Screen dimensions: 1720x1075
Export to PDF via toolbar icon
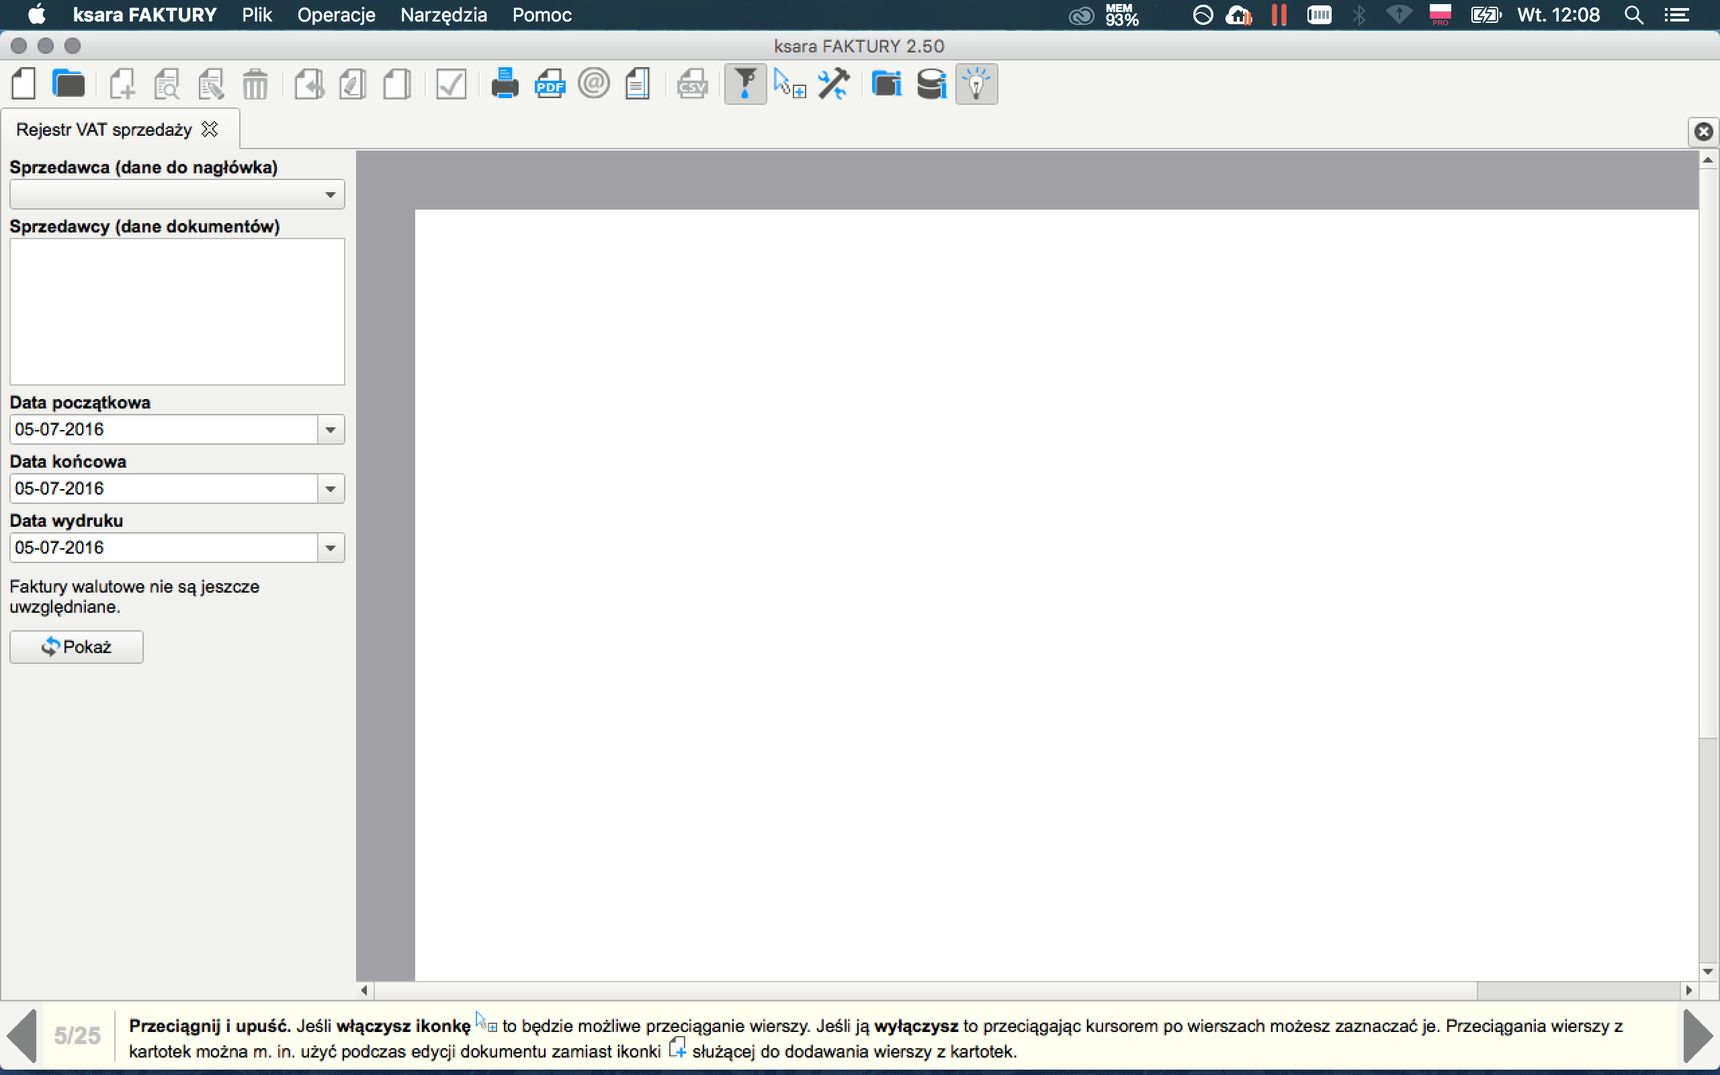[549, 84]
